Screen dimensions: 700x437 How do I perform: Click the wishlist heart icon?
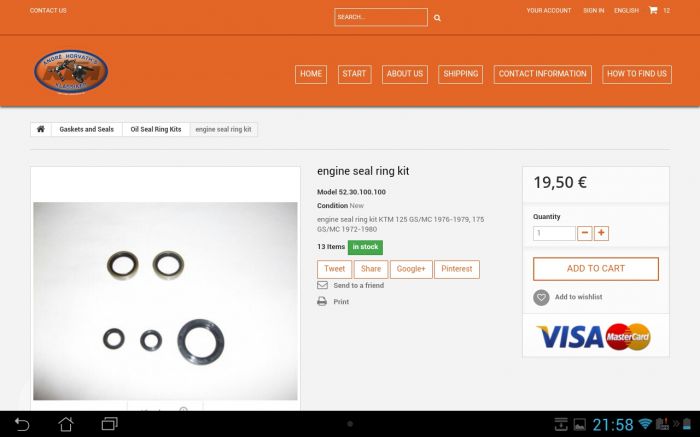pos(541,297)
